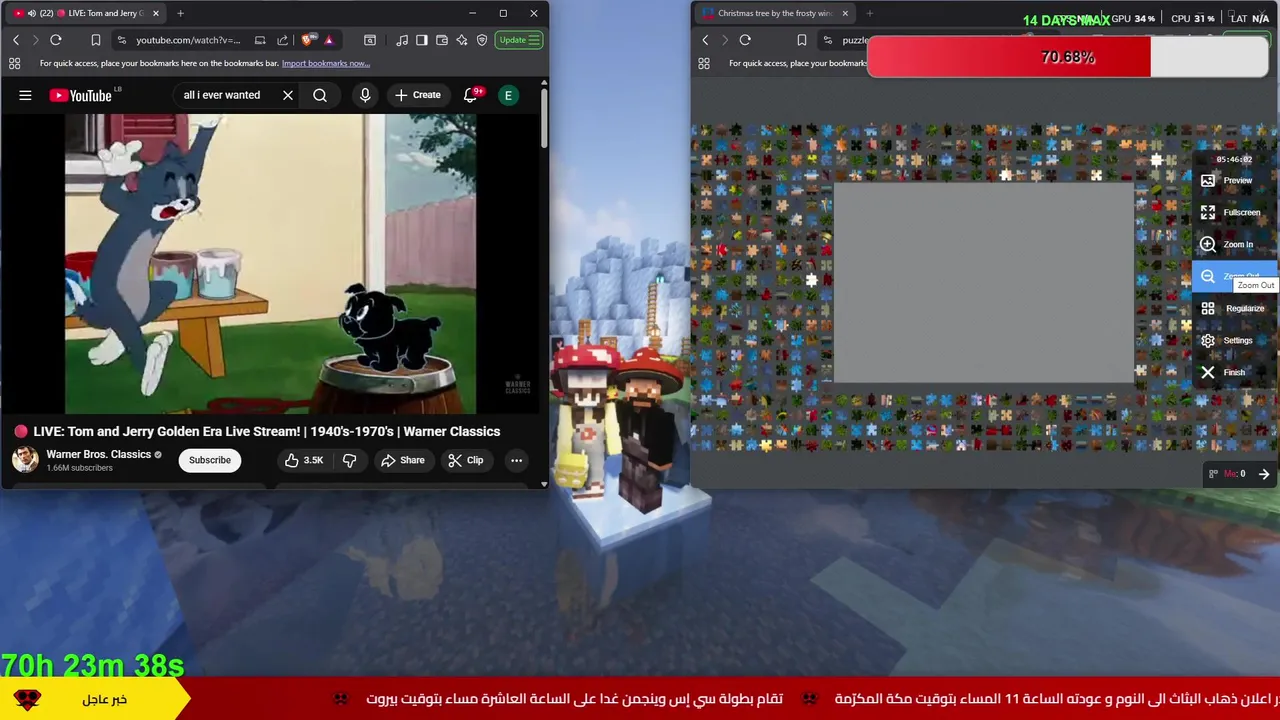The width and height of the screenshot is (1280, 720).
Task: Bookmark the puzzle page
Action: pyautogui.click(x=801, y=40)
